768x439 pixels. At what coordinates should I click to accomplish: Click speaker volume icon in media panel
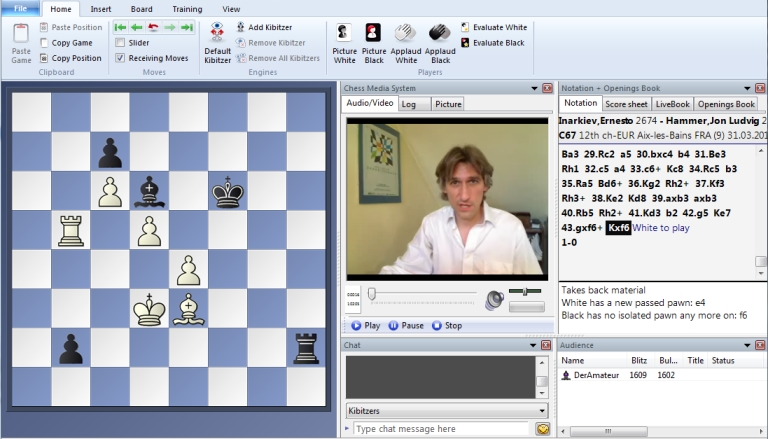[494, 300]
